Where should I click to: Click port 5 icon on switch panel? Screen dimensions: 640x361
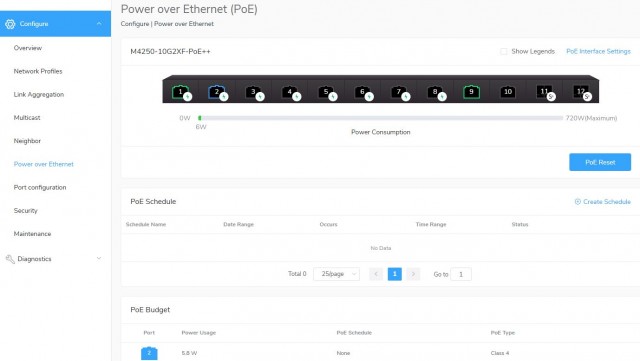[x=326, y=92]
